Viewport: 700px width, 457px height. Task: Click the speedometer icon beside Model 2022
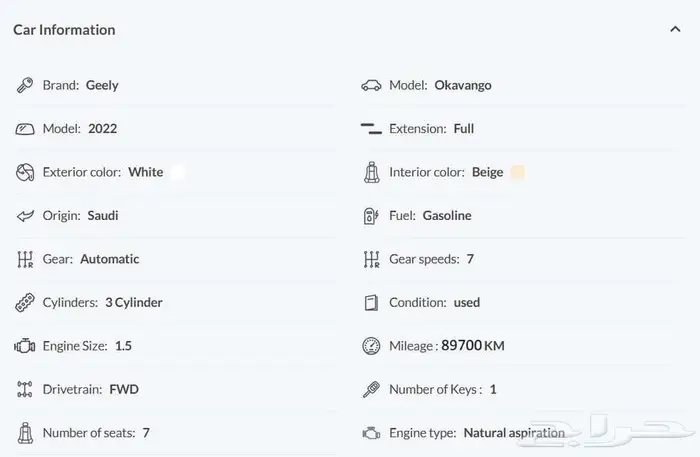(x=25, y=129)
